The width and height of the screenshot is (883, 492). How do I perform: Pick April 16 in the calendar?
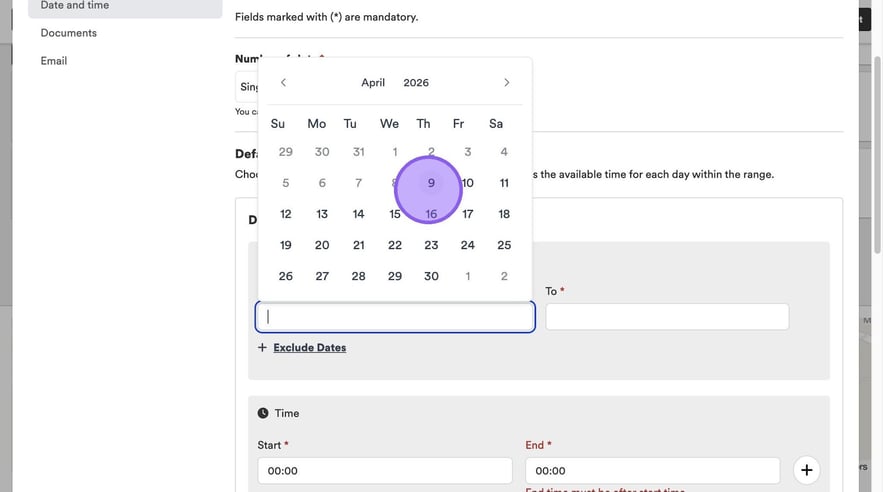(x=431, y=214)
